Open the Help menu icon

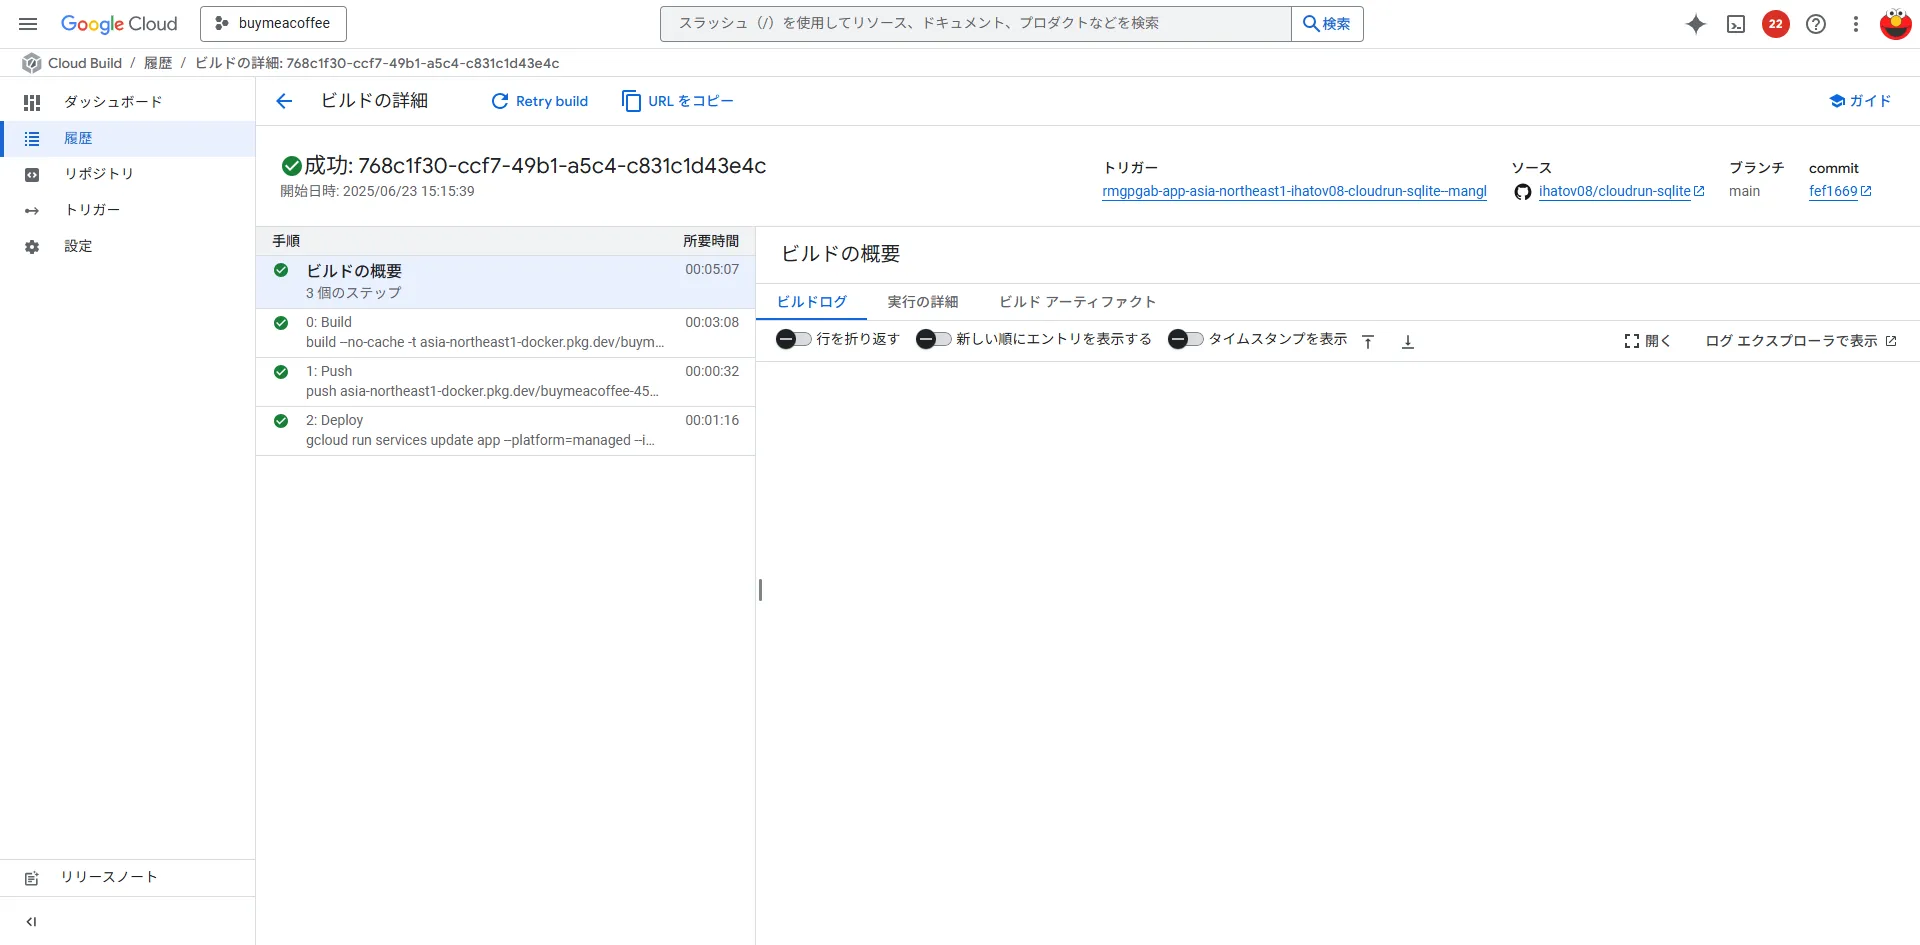1815,24
